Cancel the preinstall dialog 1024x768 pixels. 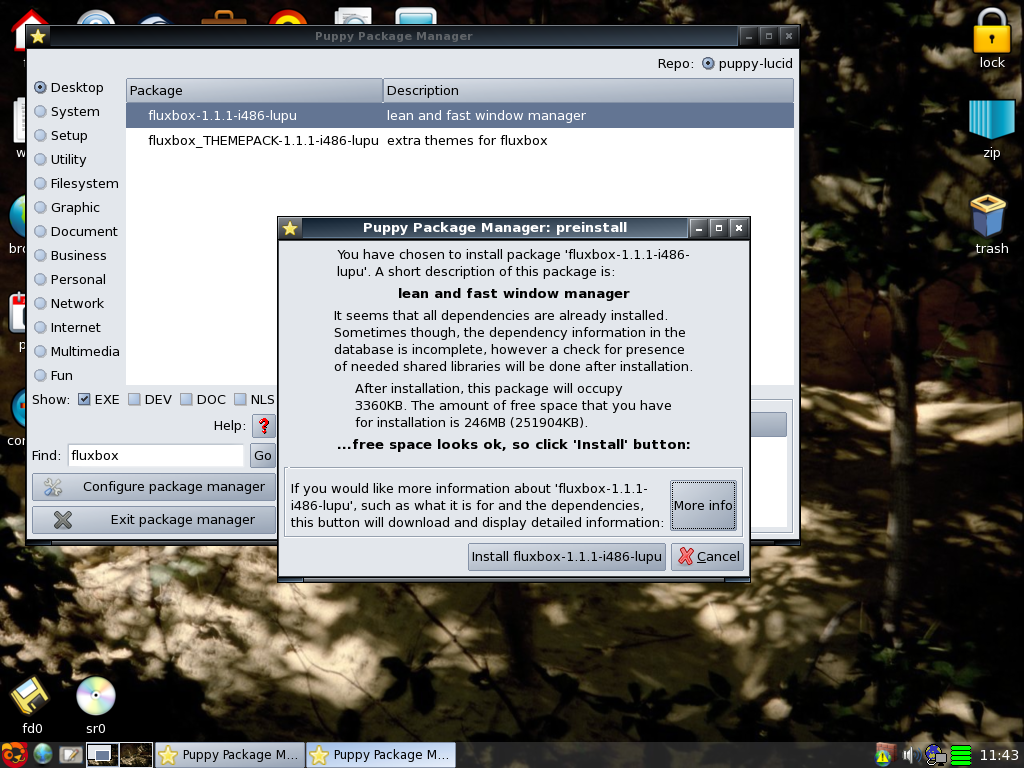(708, 557)
